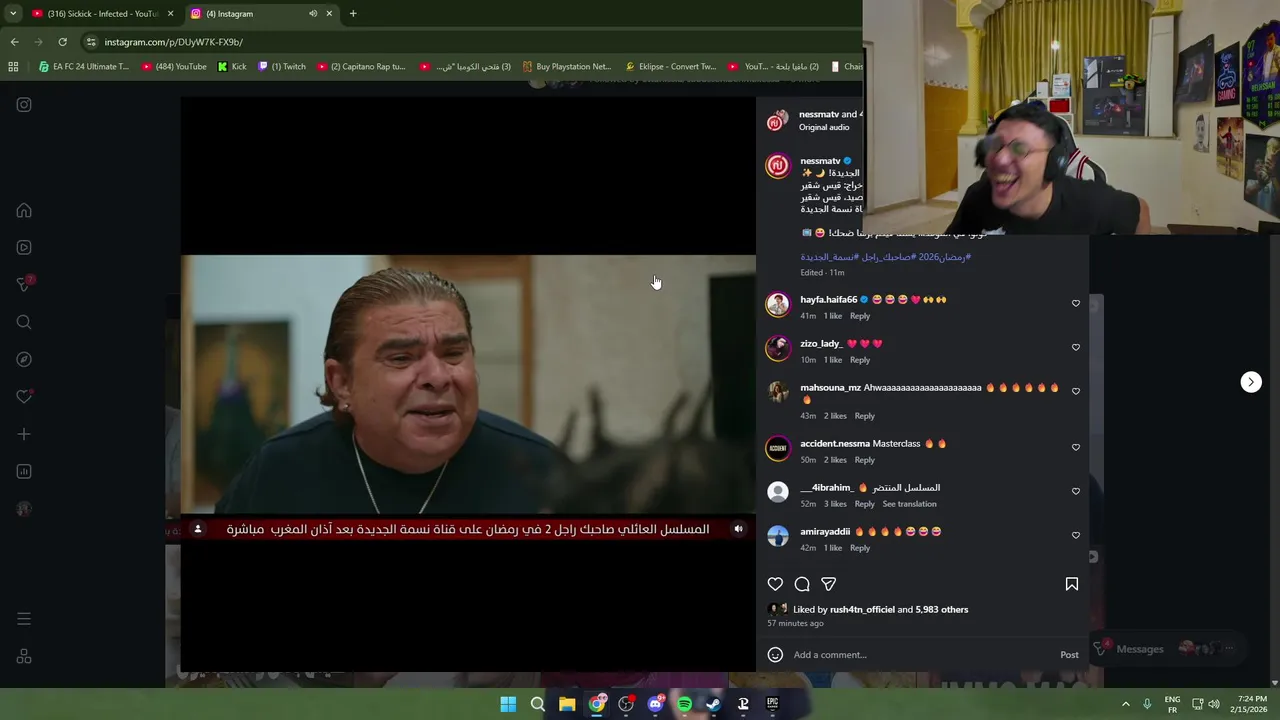This screenshot has height=720, width=1280.
Task: Show hidden system tray icons
Action: (1125, 704)
